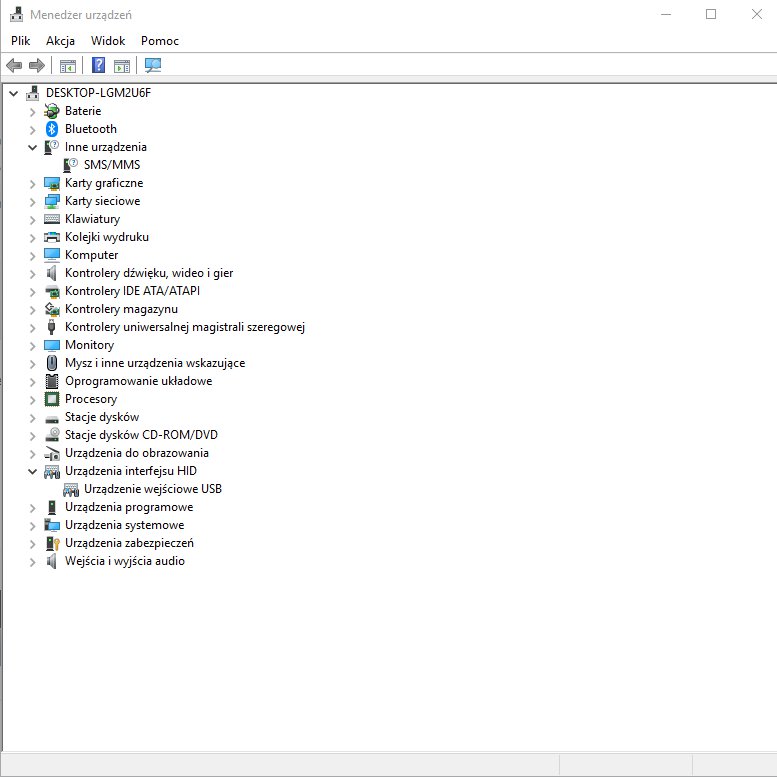Maximize the Menedżer urządzeń window

coord(711,14)
